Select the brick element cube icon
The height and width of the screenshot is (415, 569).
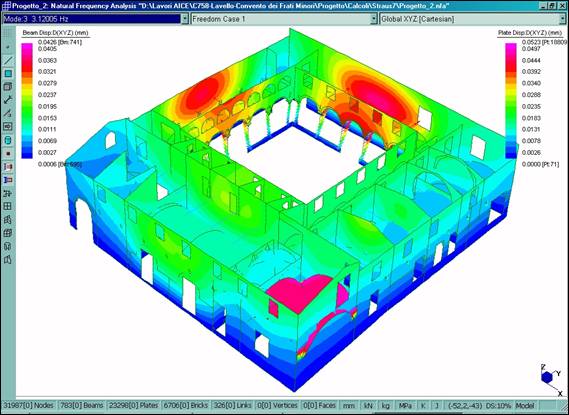pos(8,87)
